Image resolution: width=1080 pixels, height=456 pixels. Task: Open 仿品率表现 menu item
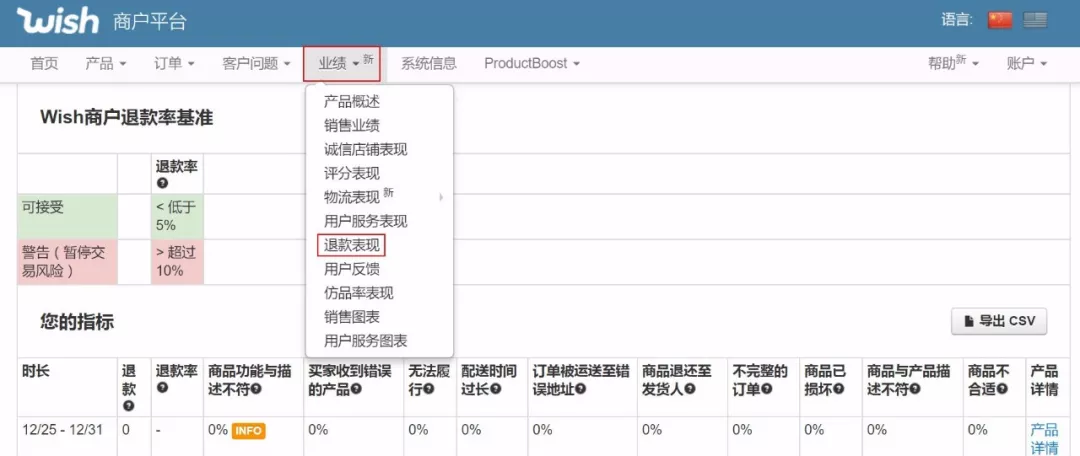click(358, 293)
